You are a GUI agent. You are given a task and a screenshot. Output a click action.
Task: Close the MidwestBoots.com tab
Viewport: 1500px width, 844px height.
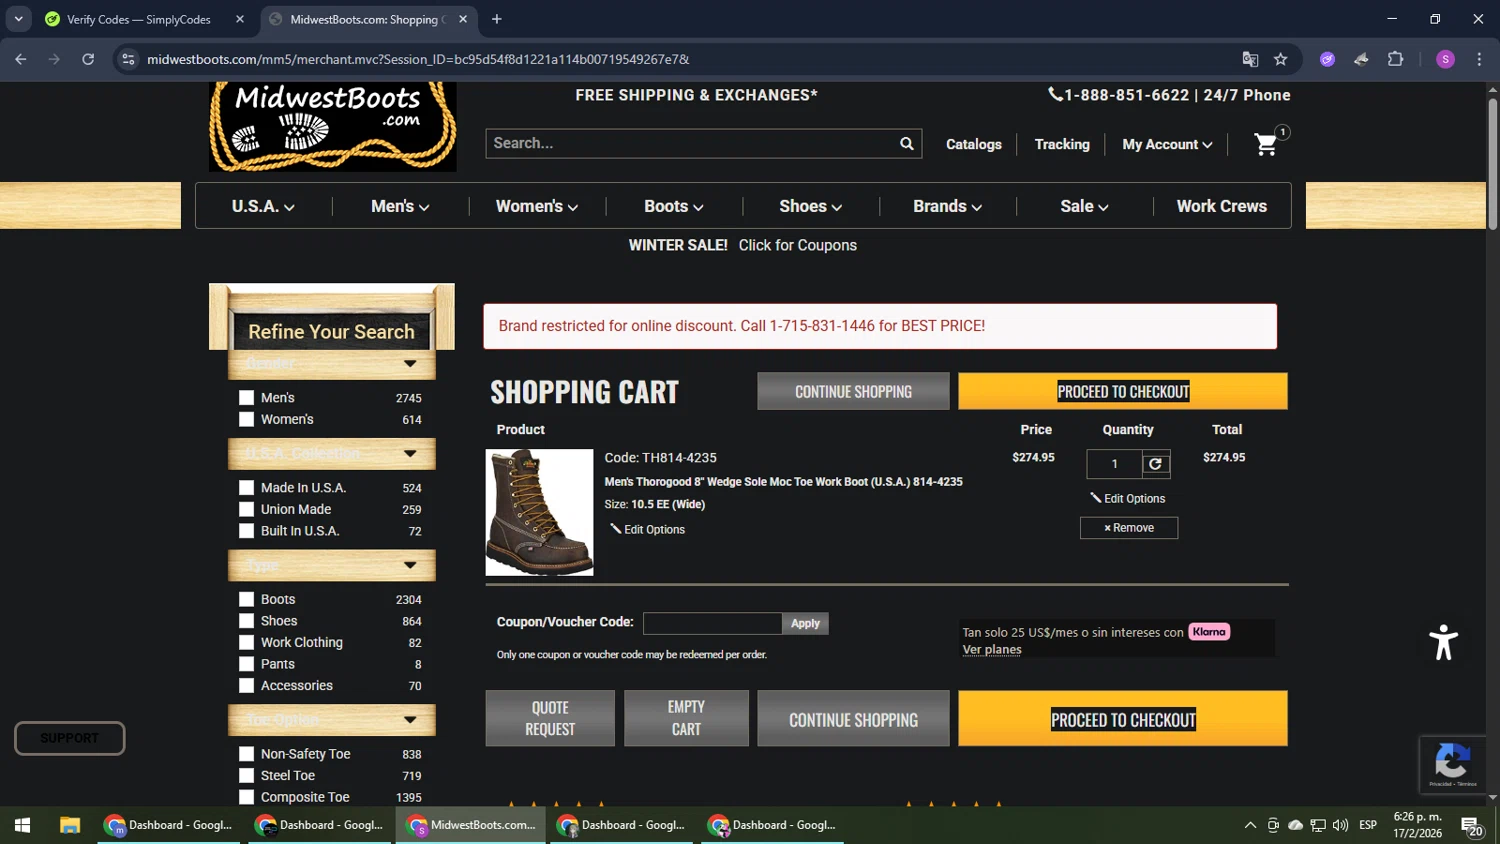point(463,19)
